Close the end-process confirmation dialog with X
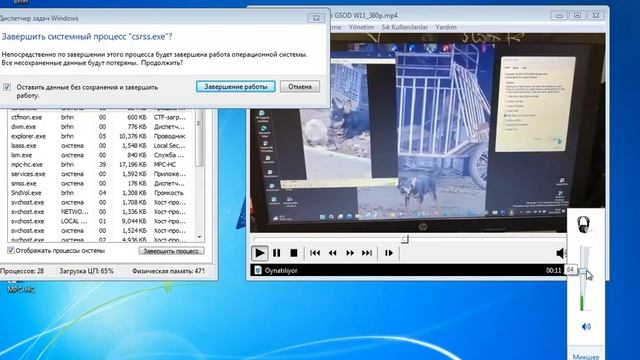Viewport: 640px width, 360px height. [316, 18]
